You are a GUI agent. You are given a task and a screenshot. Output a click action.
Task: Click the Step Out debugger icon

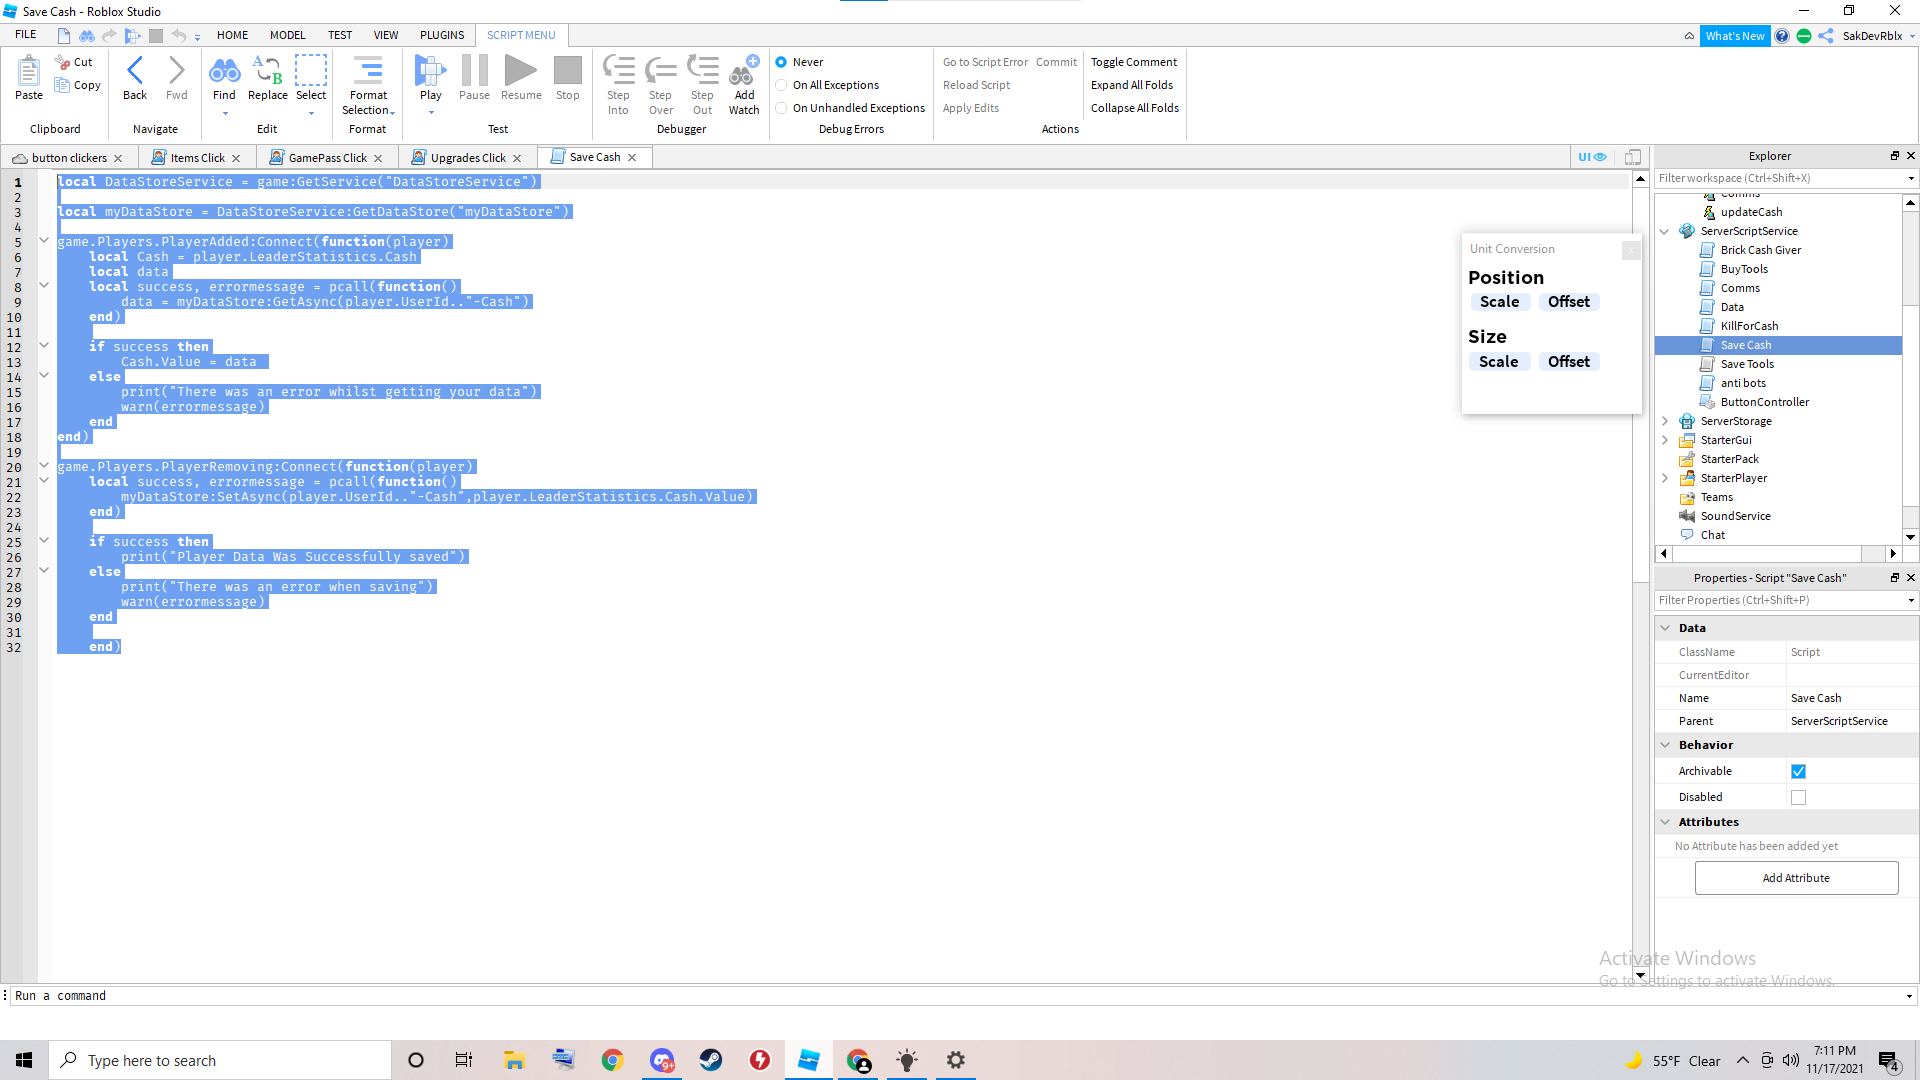[702, 71]
